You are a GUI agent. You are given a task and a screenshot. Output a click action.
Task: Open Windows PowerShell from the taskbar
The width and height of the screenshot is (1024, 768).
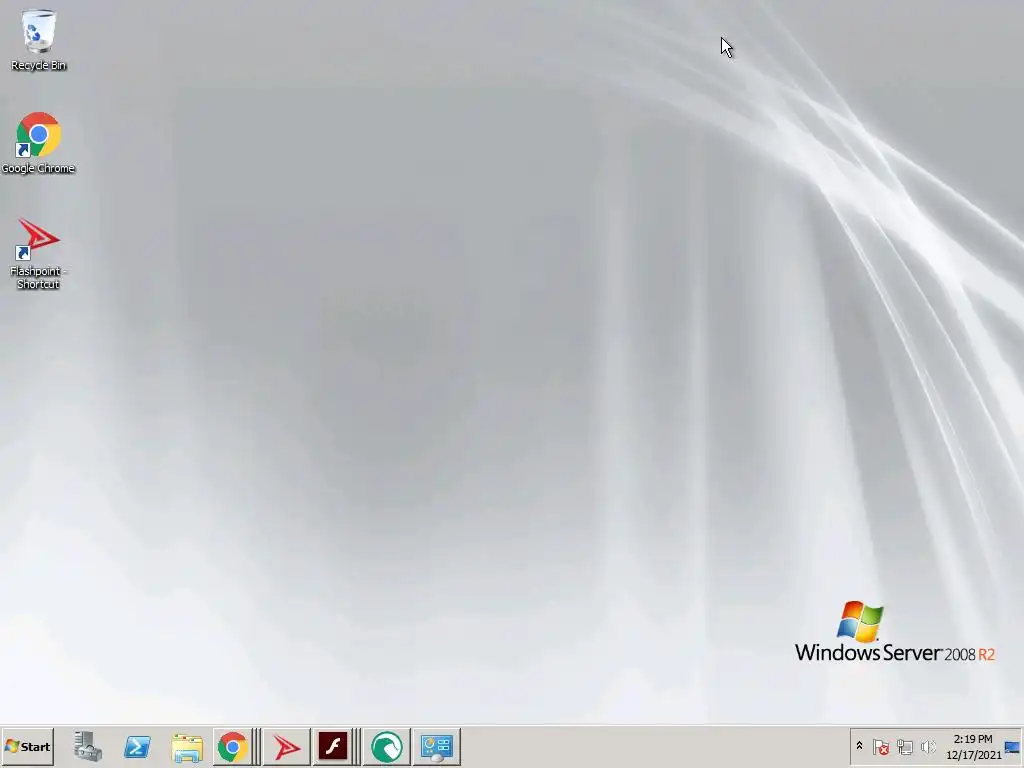pyautogui.click(x=137, y=746)
